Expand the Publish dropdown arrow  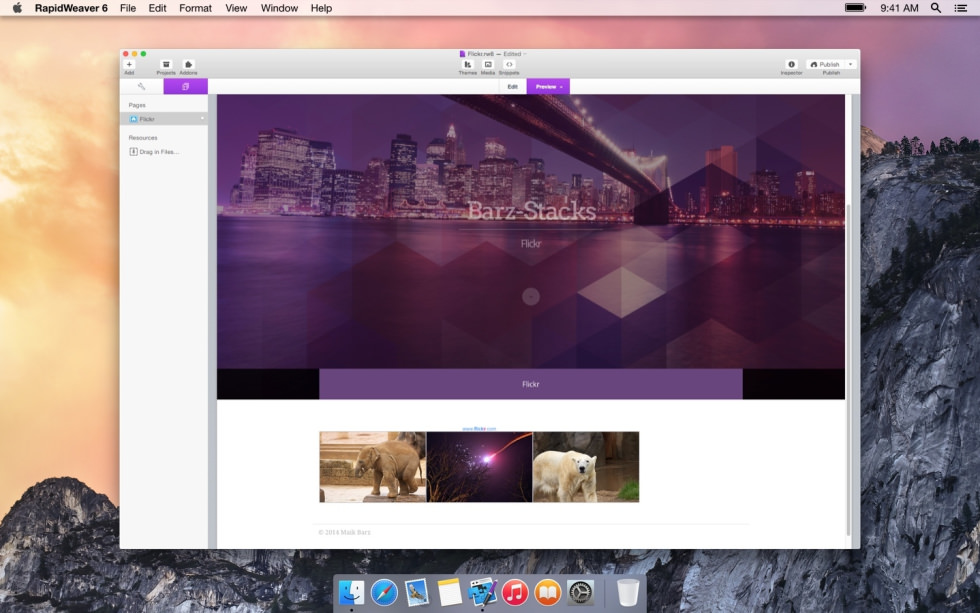click(851, 64)
